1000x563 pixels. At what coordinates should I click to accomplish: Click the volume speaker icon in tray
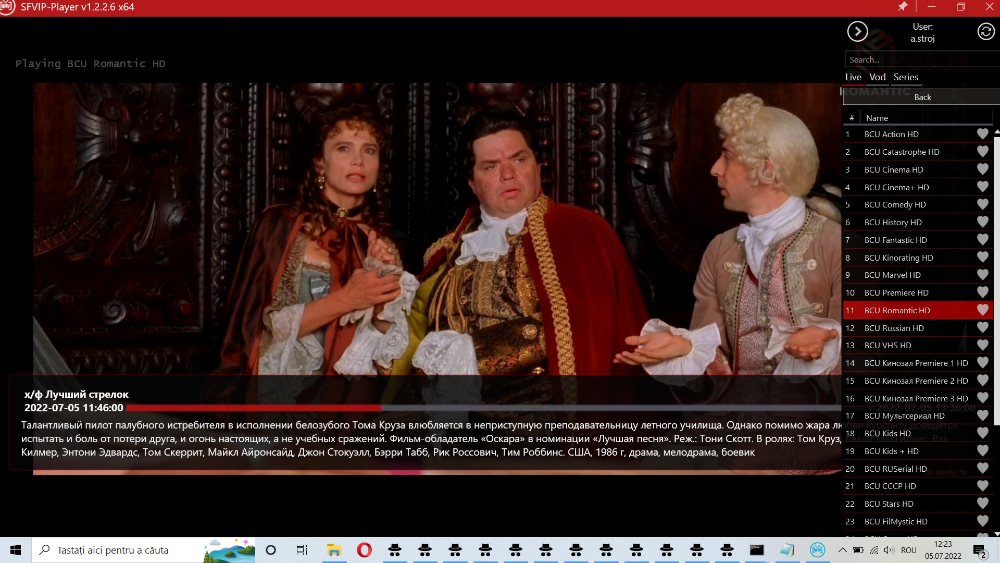(889, 550)
